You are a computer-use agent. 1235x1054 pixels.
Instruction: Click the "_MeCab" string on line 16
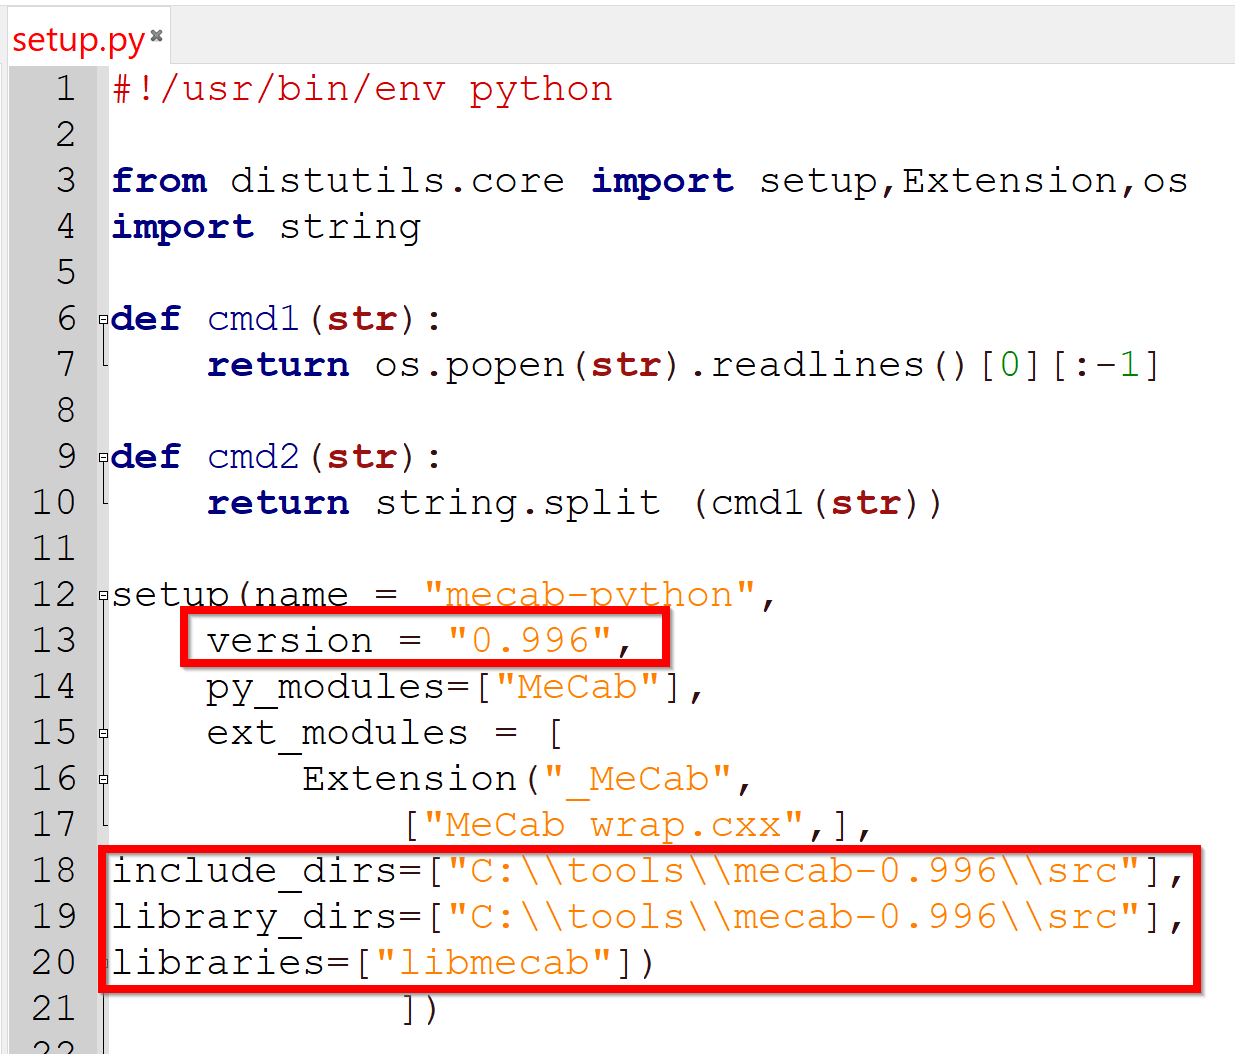click(637, 780)
